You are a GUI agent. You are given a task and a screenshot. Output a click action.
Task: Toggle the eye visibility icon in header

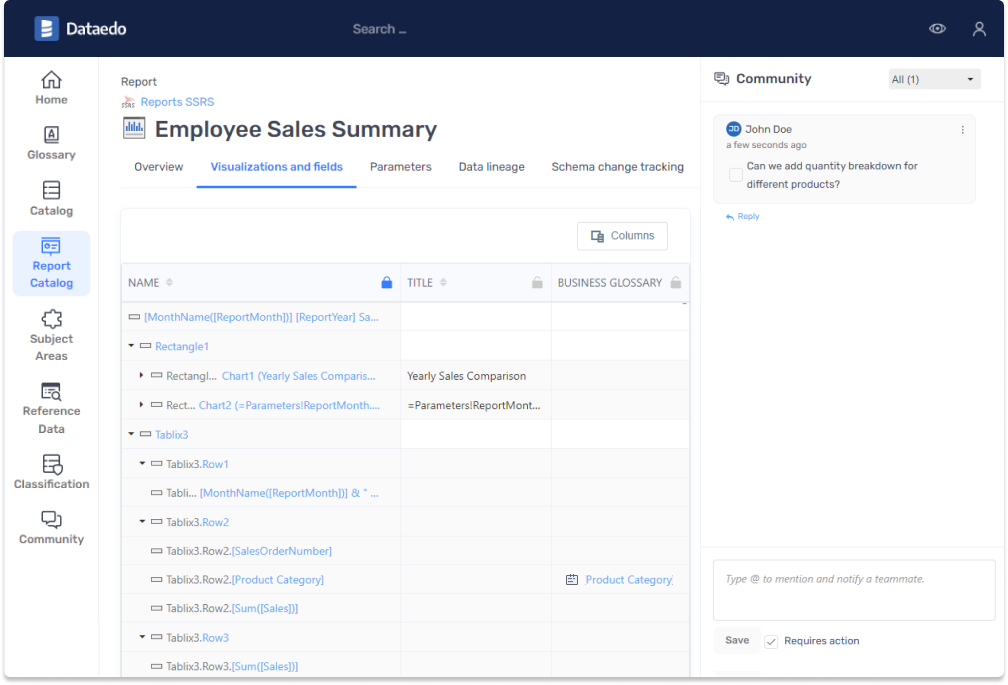(937, 29)
